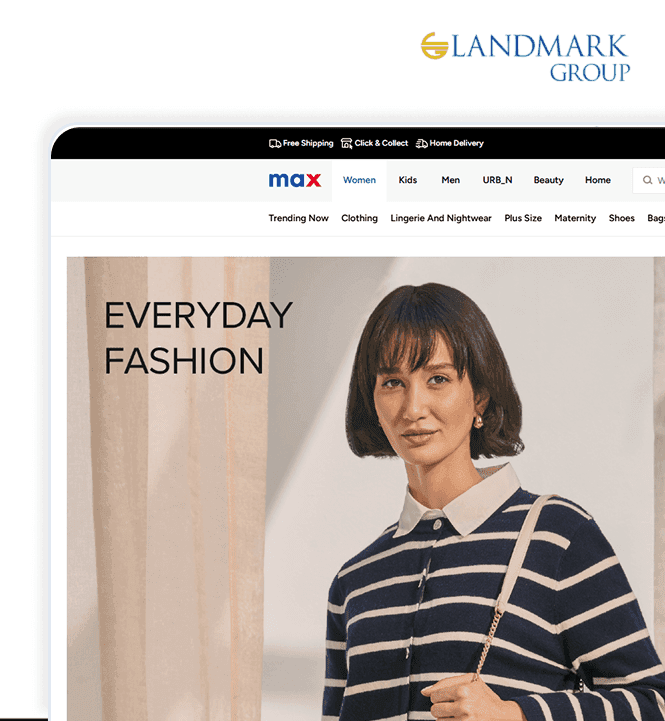
Task: Browse the Plus Size category
Action: pos(523,218)
